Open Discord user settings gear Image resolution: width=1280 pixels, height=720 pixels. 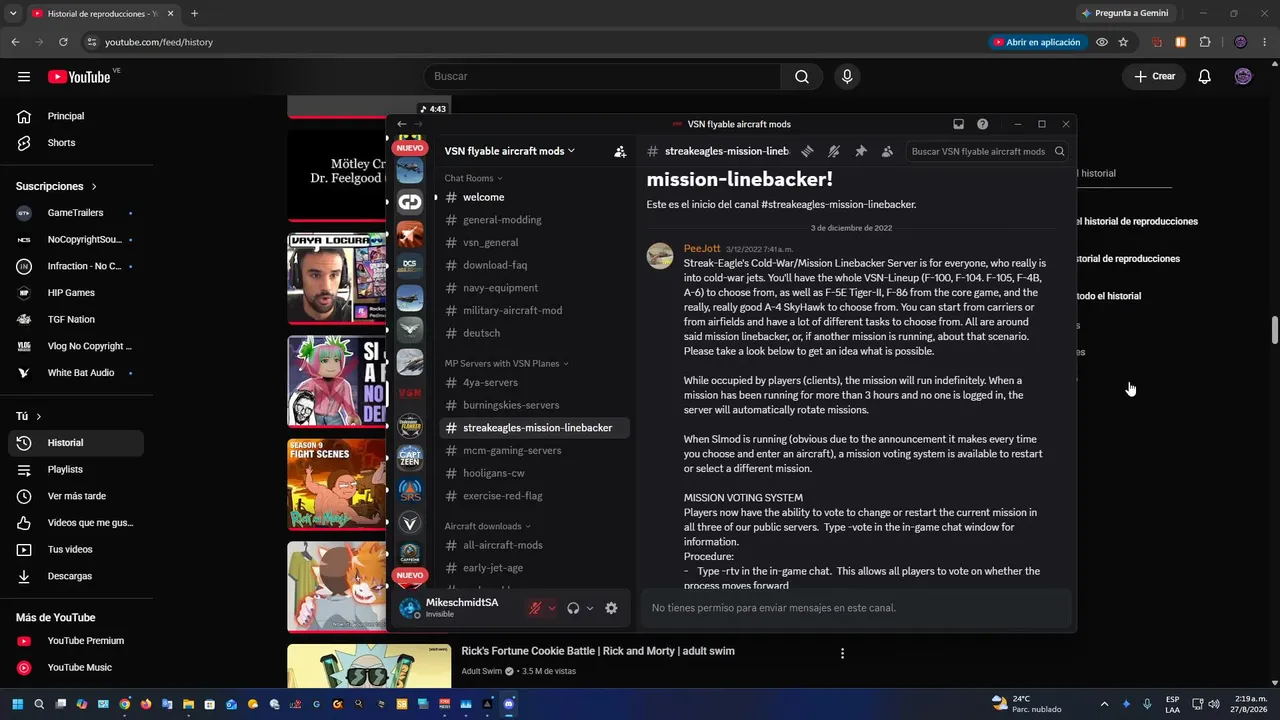[x=611, y=608]
